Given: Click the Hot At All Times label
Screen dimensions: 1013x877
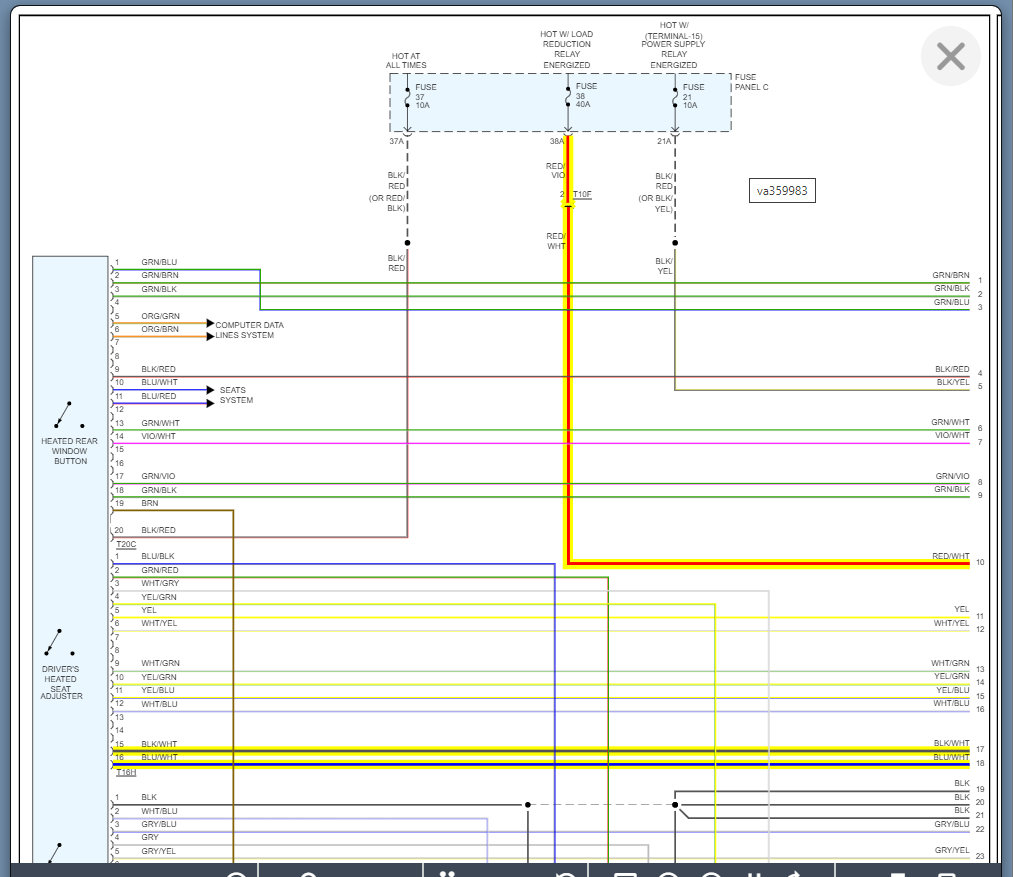Looking at the screenshot, I should coord(406,60).
